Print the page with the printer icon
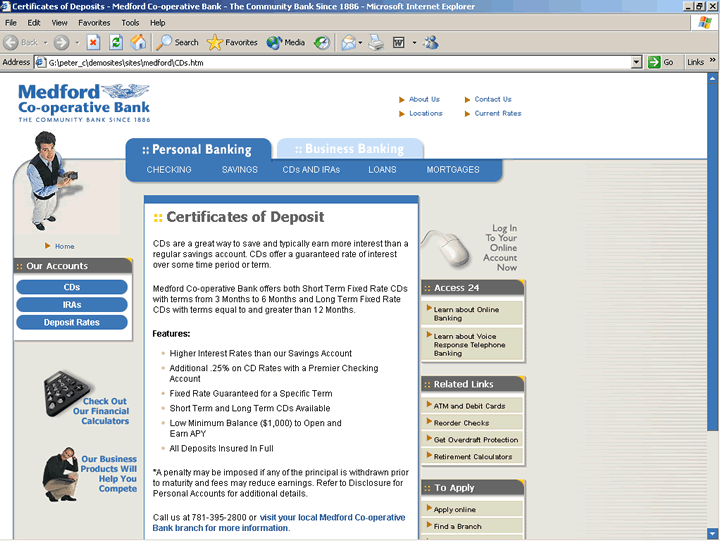The image size is (720, 541). pos(376,43)
